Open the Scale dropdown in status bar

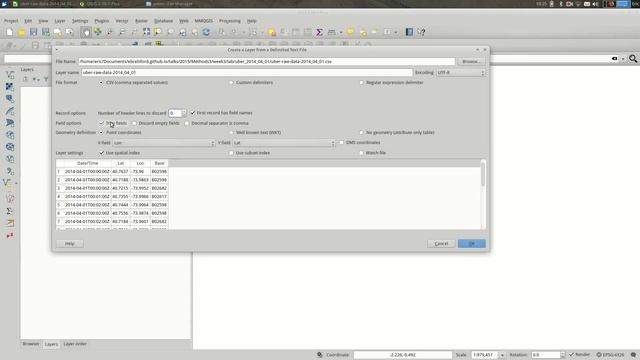[x=502, y=355]
